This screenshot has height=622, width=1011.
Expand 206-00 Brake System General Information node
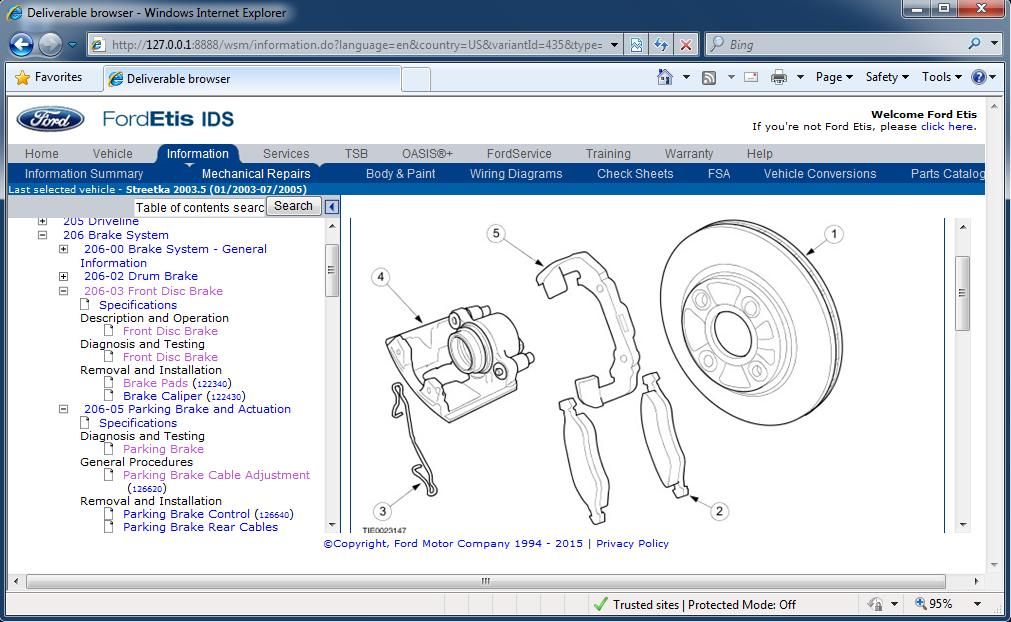(x=64, y=249)
